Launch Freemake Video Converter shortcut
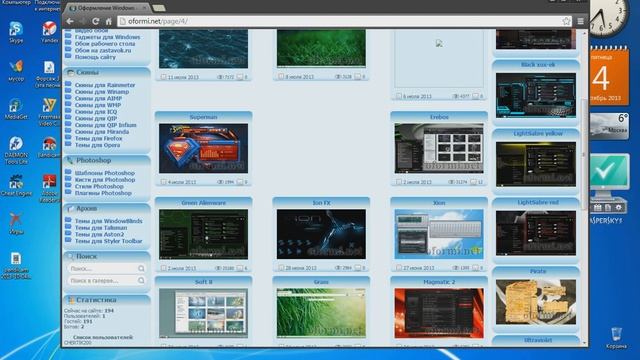The height and width of the screenshot is (360, 640). (49, 111)
